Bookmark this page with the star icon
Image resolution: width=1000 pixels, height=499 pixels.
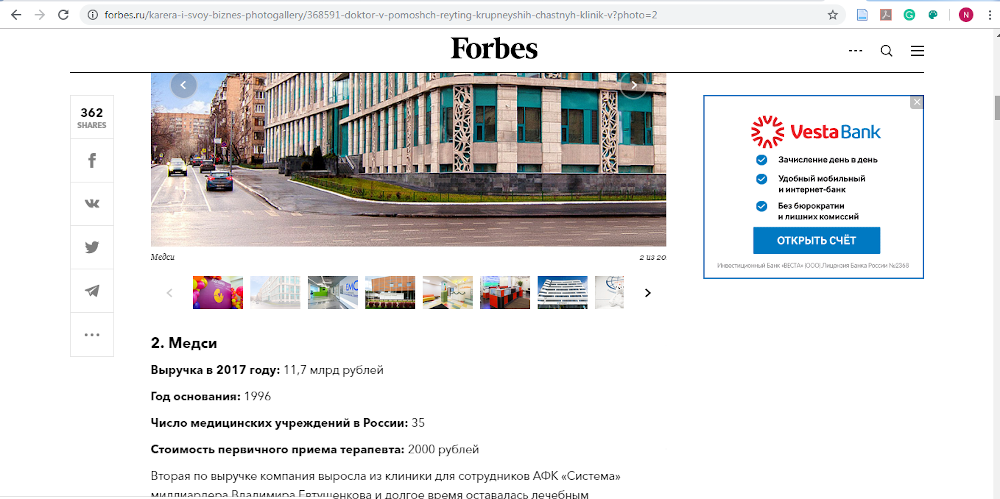pos(832,15)
